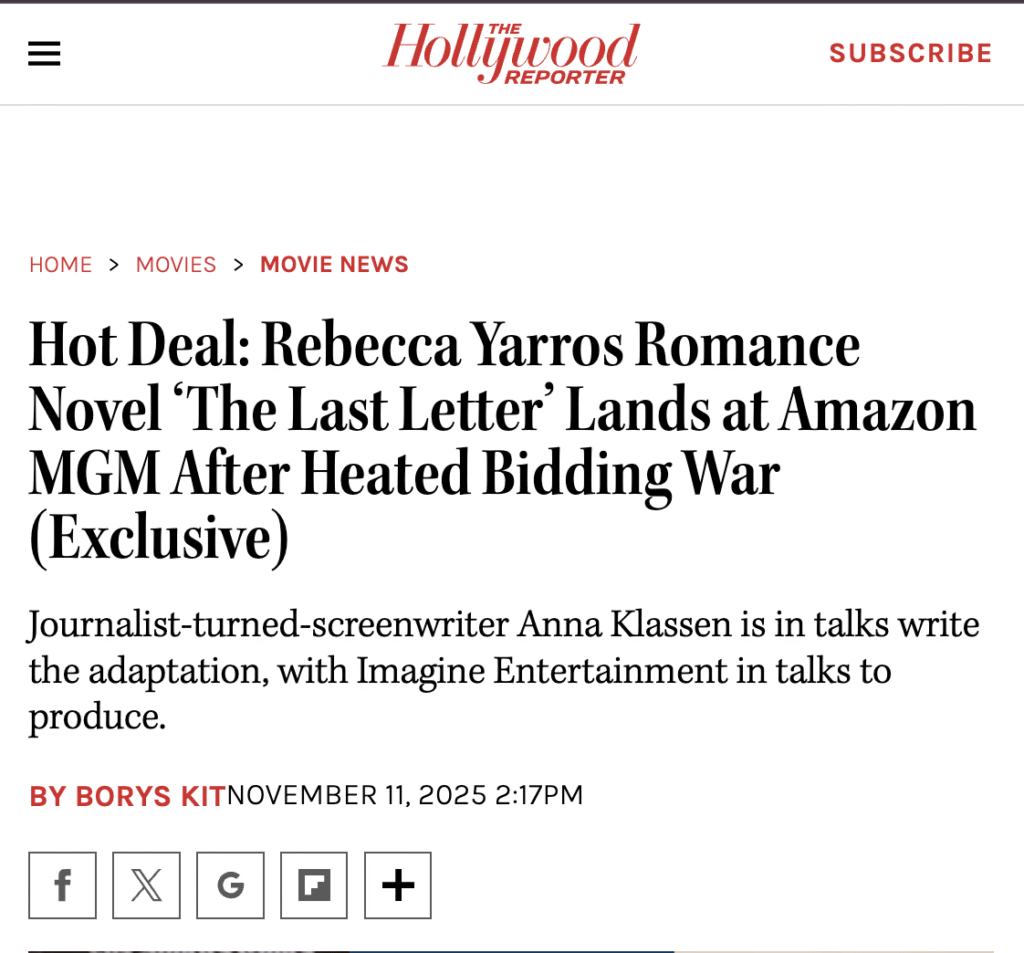Screen dimensions: 1024x953
Task: Click the (Exclusive) tag in headline
Action: pos(159,538)
